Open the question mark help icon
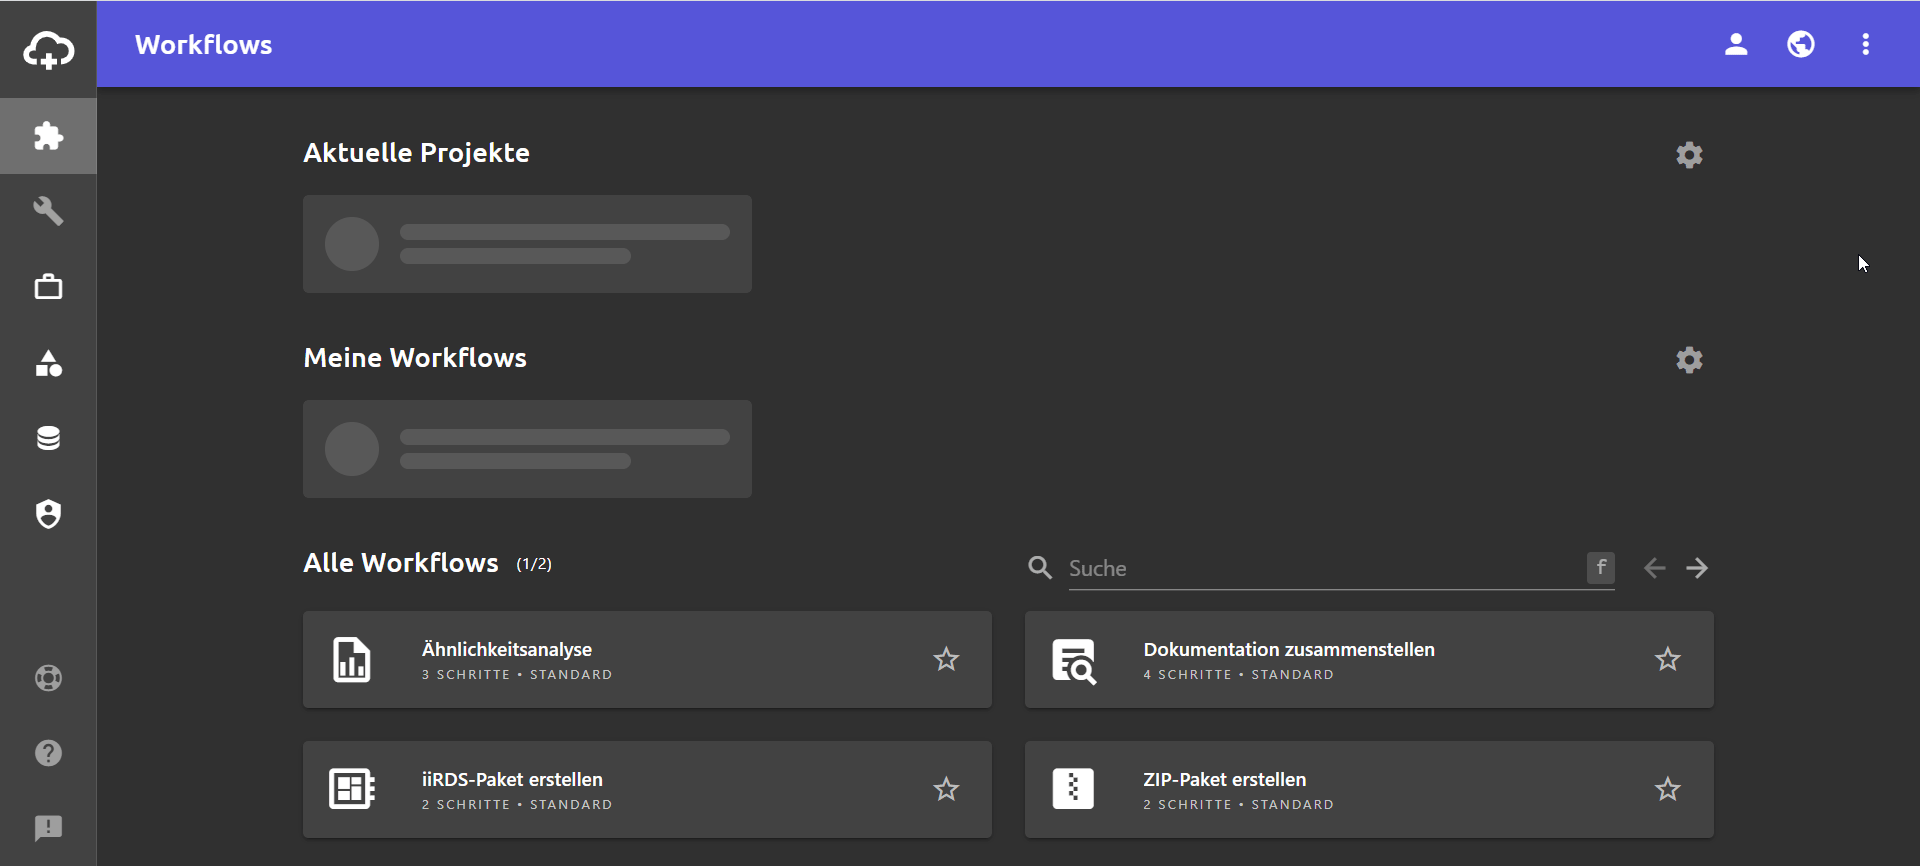1920x866 pixels. coord(48,753)
